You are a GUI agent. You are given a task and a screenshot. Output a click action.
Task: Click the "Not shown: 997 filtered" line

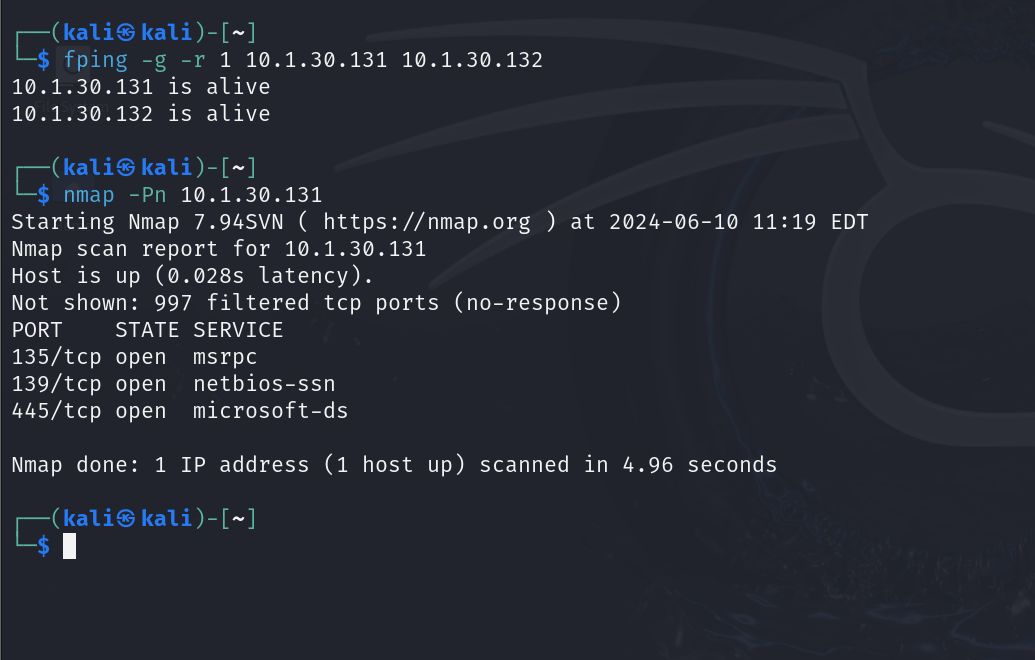(x=316, y=302)
